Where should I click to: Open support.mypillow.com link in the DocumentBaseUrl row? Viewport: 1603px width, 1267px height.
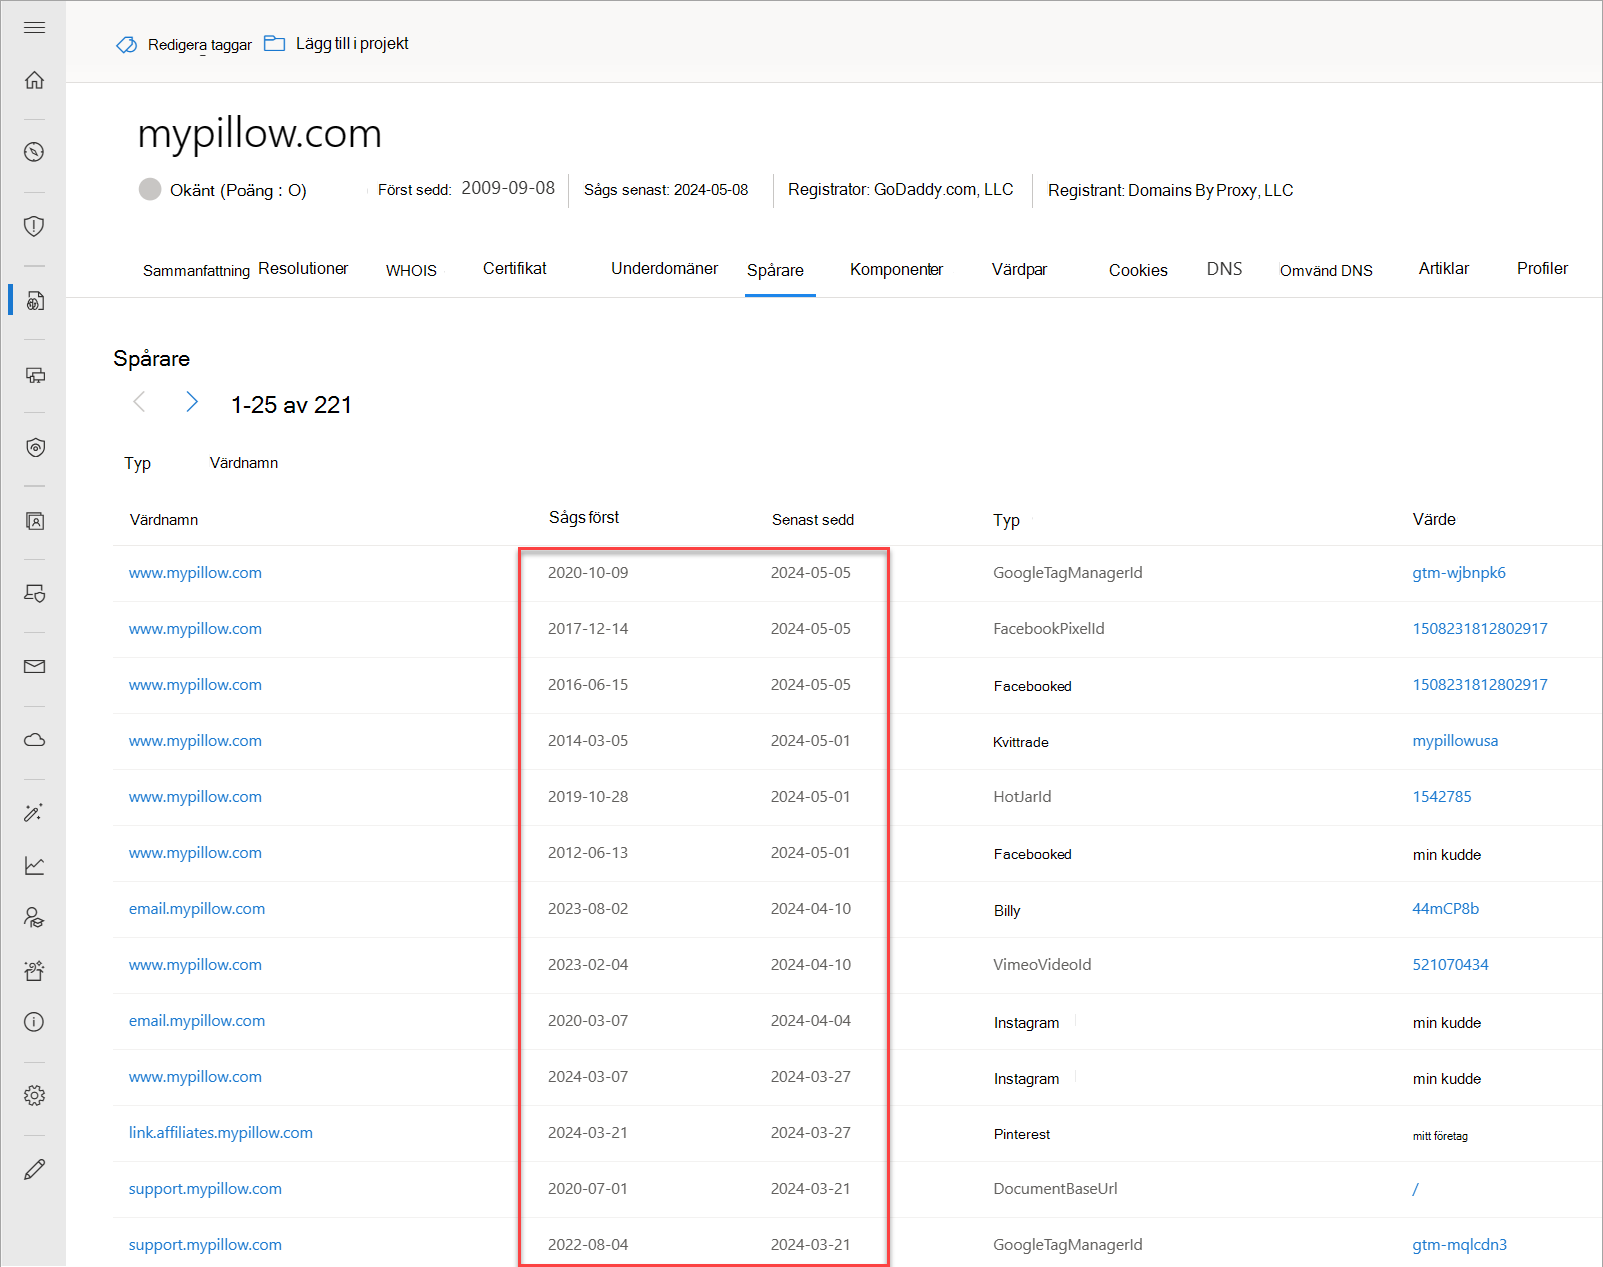pos(205,1189)
